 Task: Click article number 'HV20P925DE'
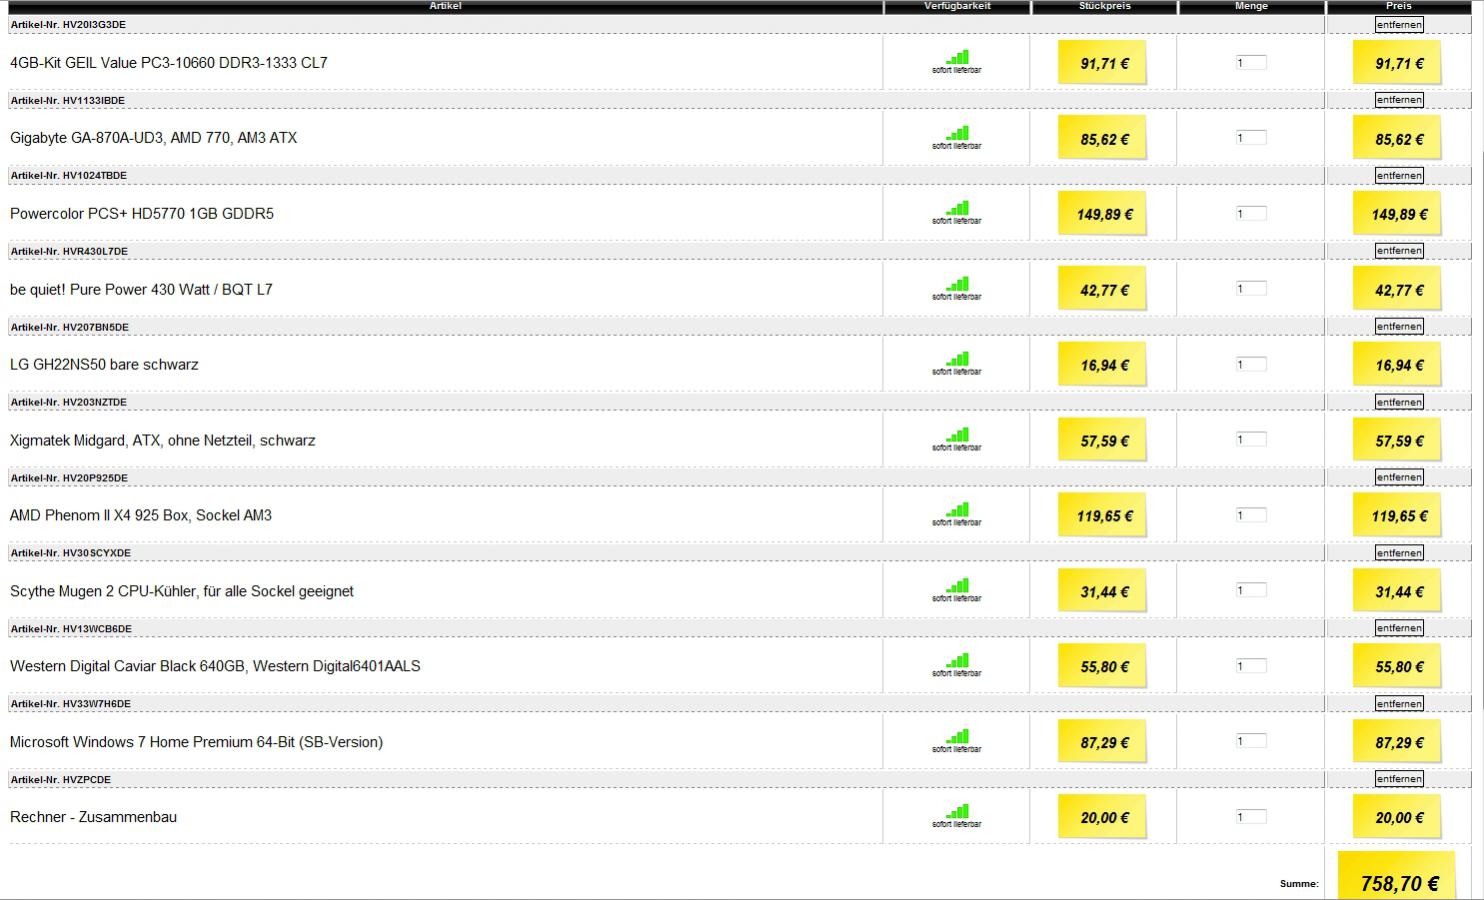(x=95, y=478)
